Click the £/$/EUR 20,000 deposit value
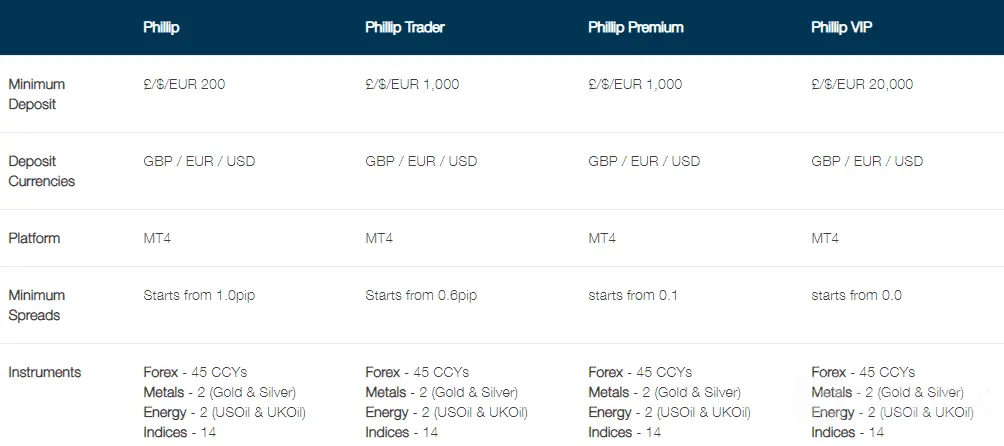The height and width of the screenshot is (446, 1004). tap(862, 84)
